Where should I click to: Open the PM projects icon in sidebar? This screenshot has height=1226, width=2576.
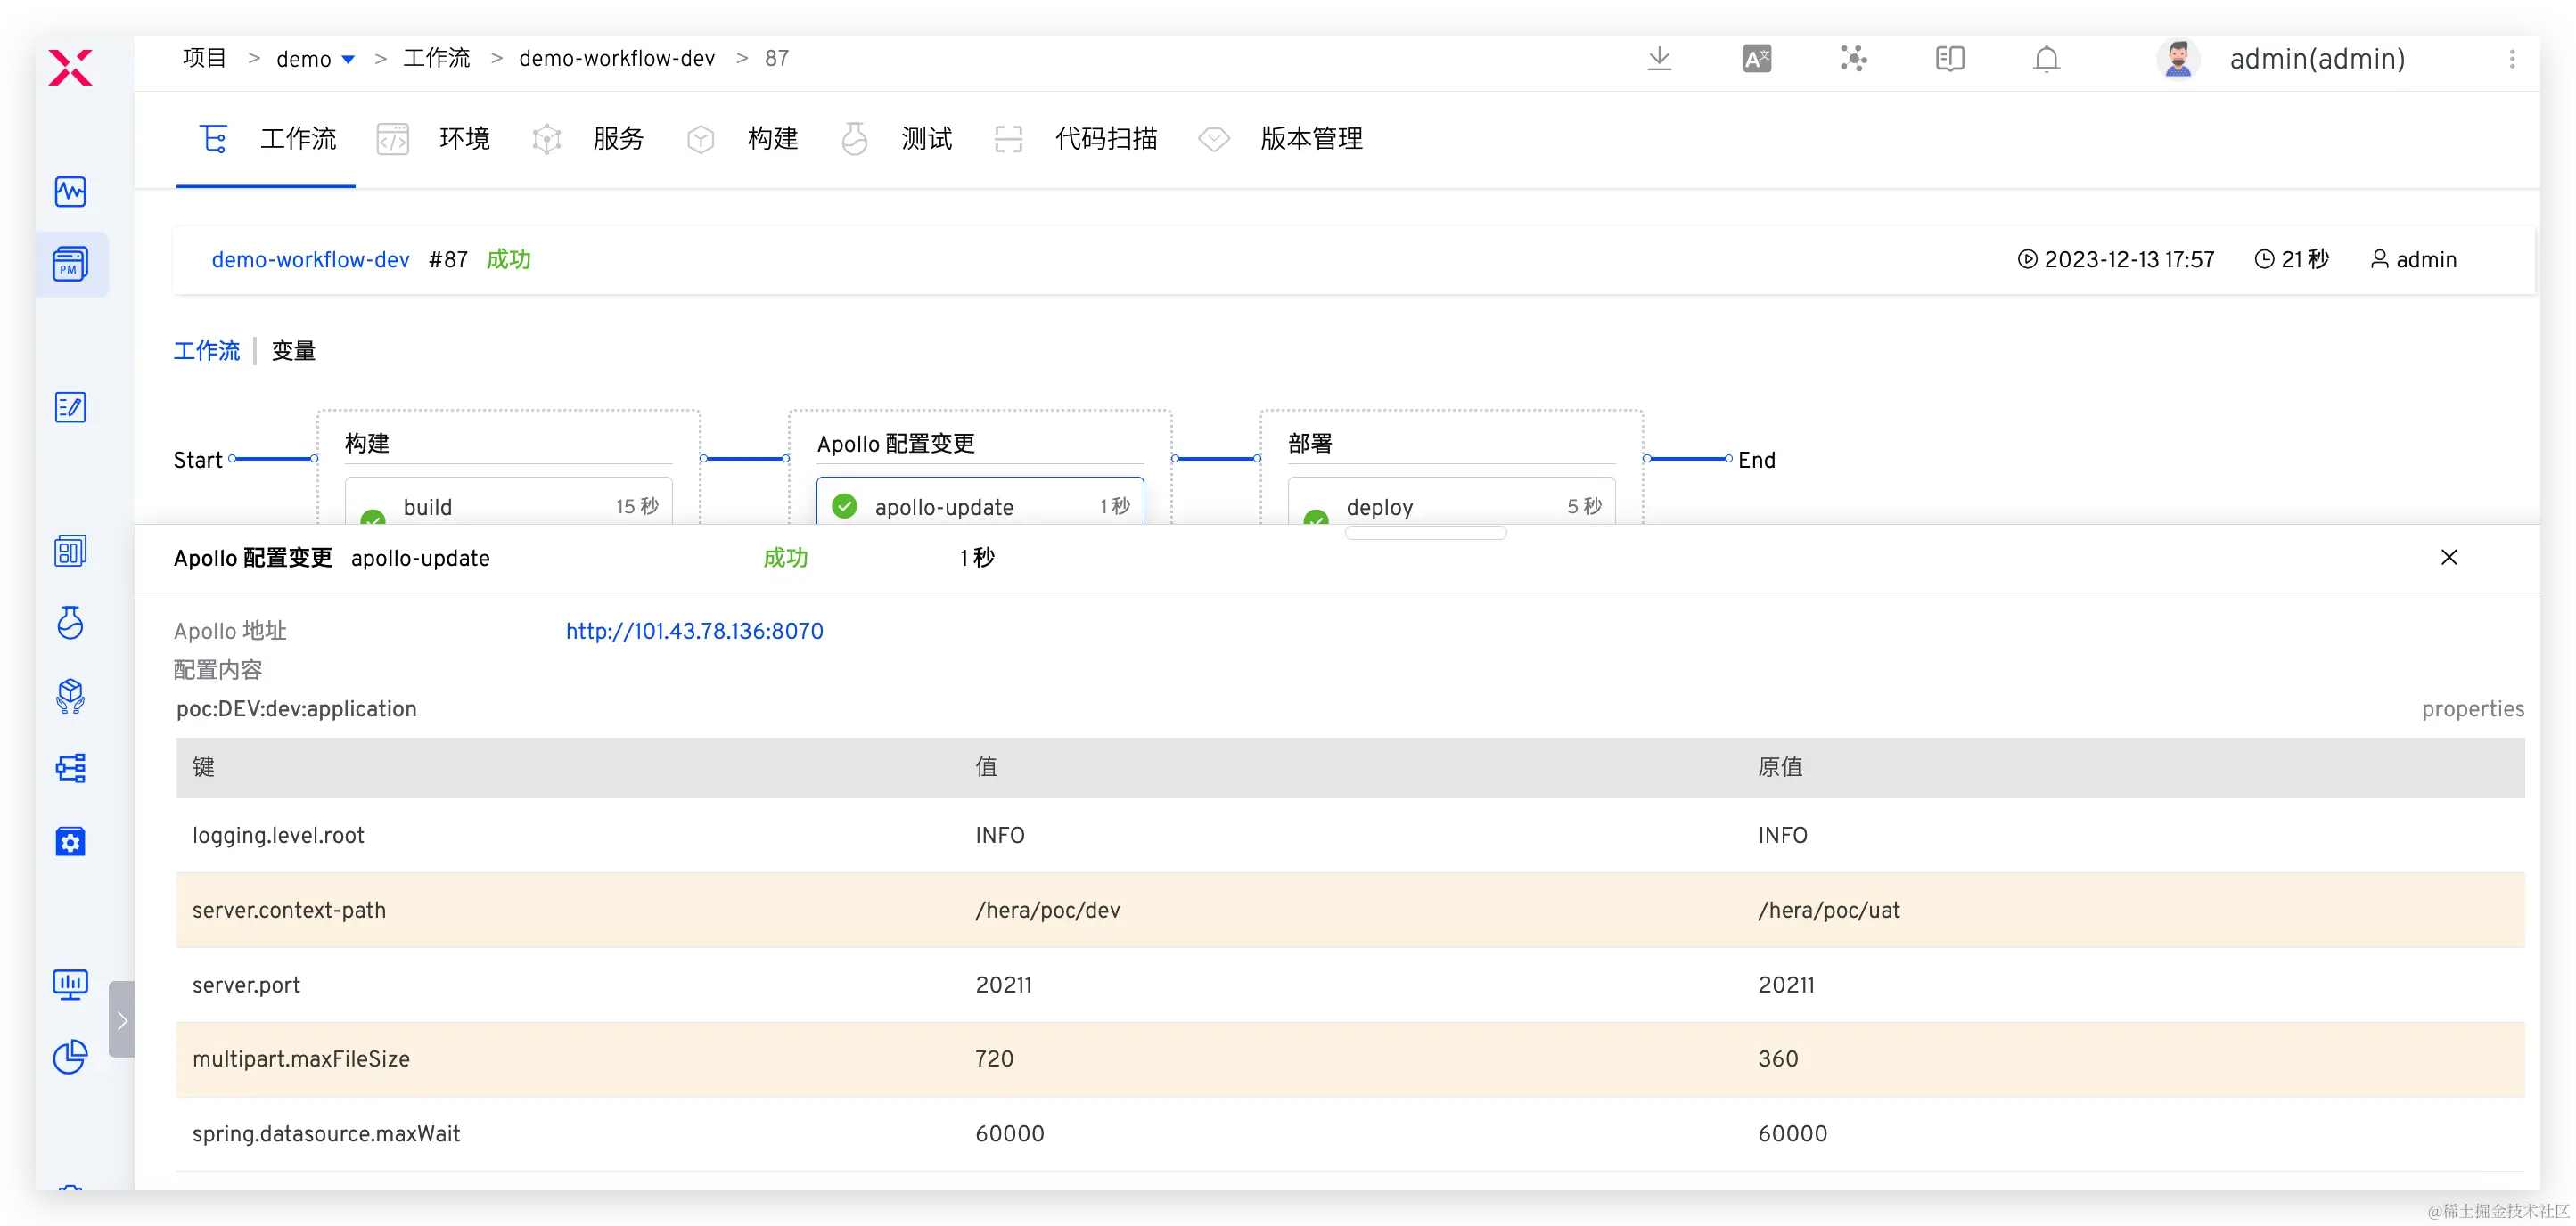(70, 264)
